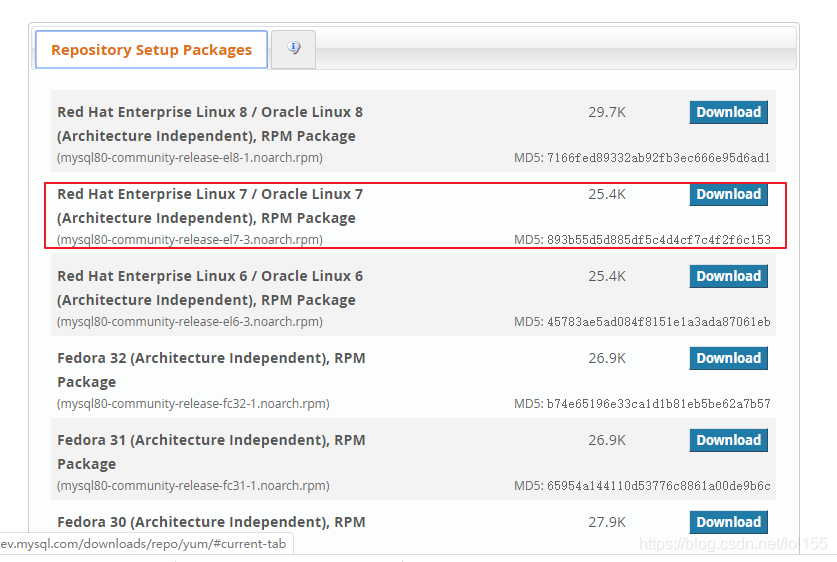Click the status bar URL ev.mysql.com/downloads/repo/yum
This screenshot has height=562, width=837.
tap(143, 544)
